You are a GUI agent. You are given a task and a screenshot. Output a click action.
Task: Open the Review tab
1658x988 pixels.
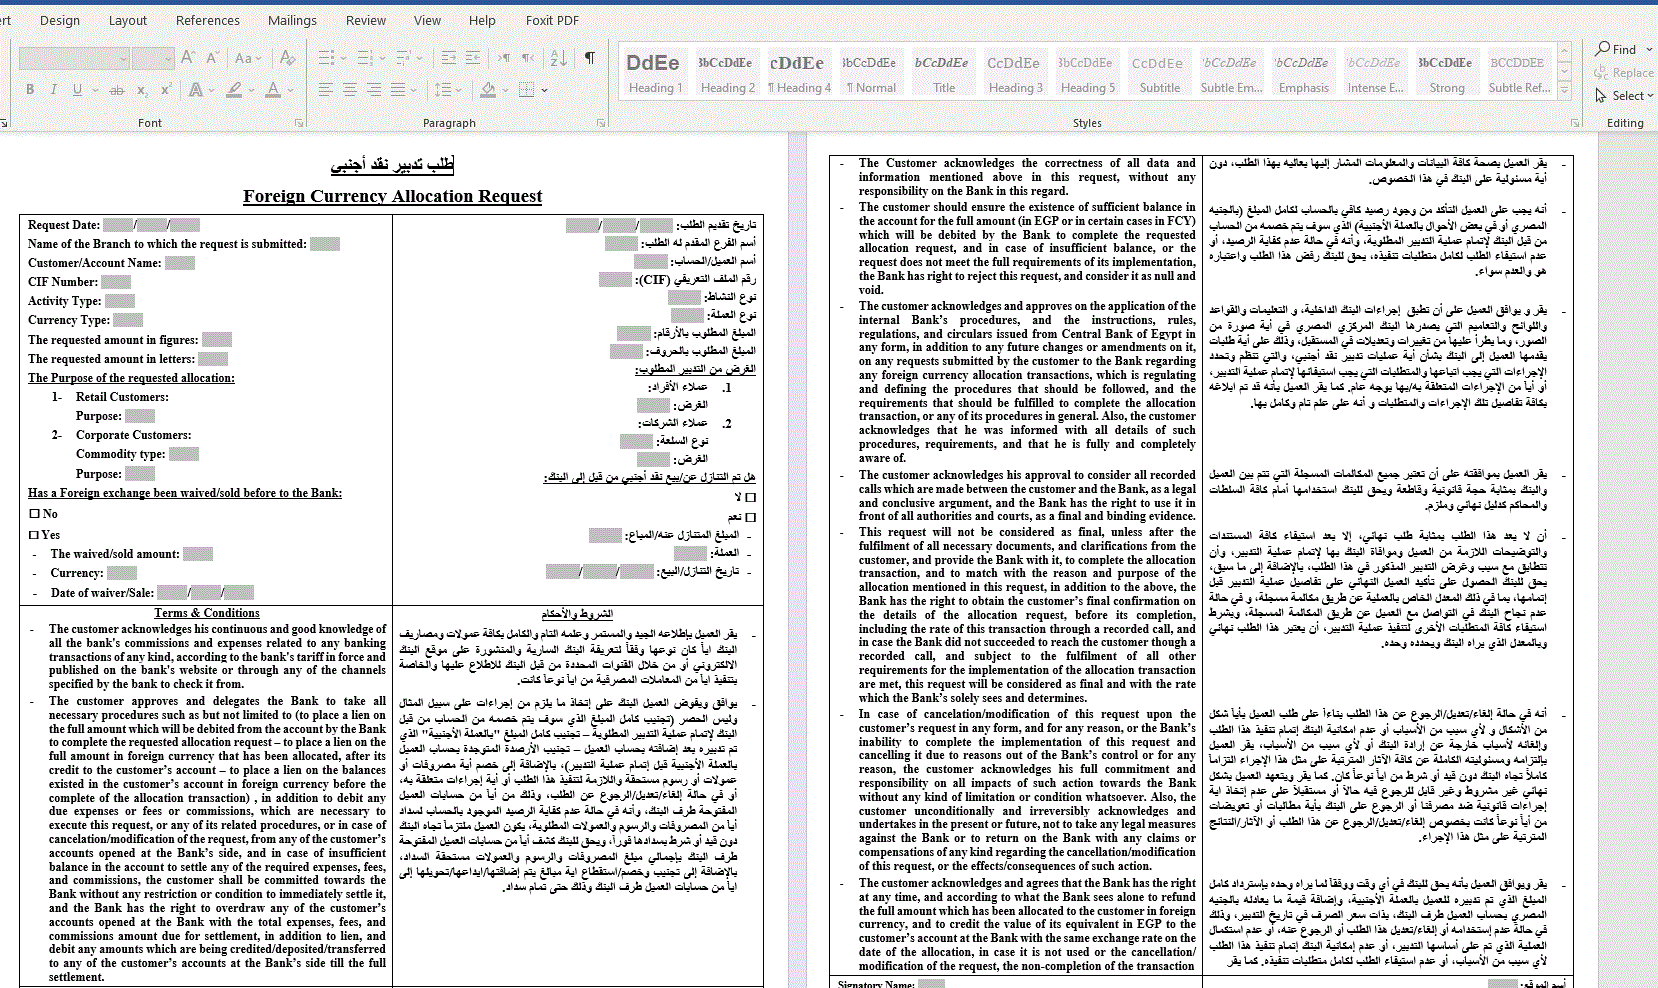pos(366,20)
